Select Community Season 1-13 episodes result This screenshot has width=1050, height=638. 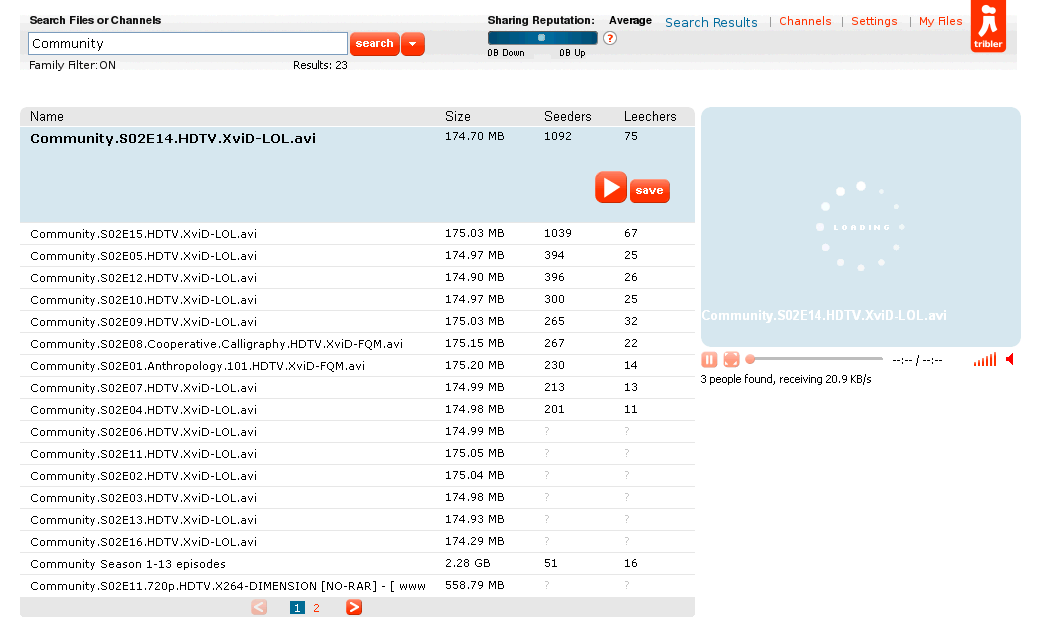coord(358,564)
